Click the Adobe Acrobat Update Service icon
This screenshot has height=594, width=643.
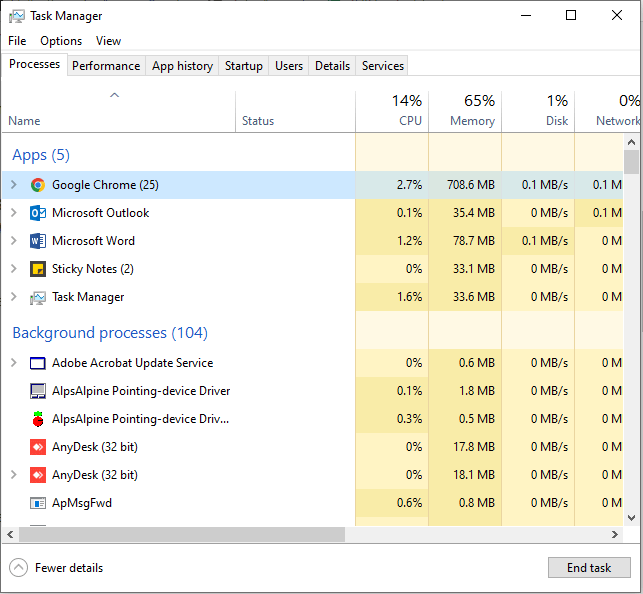point(38,363)
